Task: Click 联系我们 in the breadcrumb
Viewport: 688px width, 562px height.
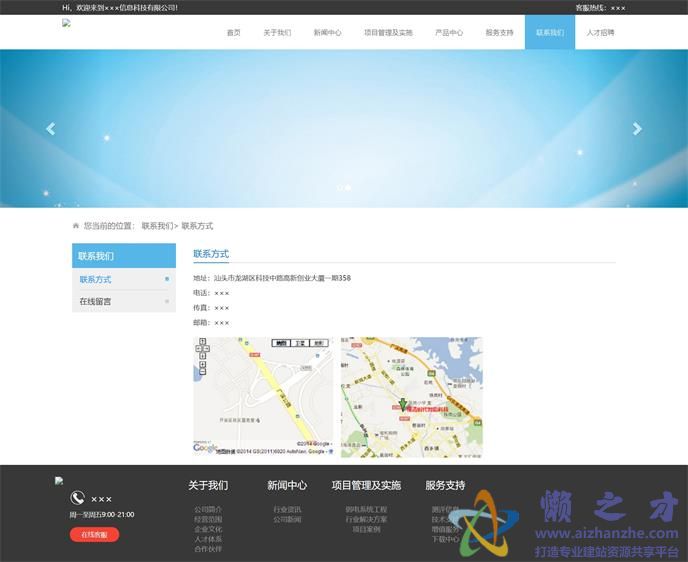Action: [x=157, y=226]
